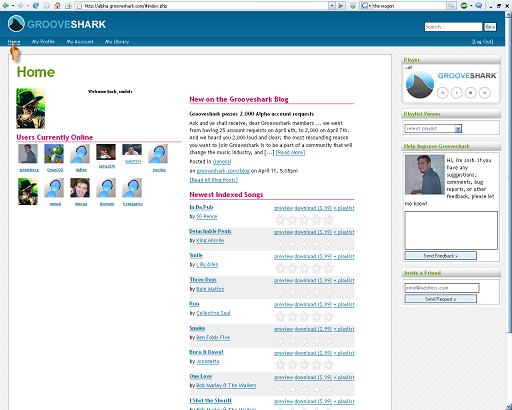Open the song Smile
512x410 pixels.
[x=196, y=255]
